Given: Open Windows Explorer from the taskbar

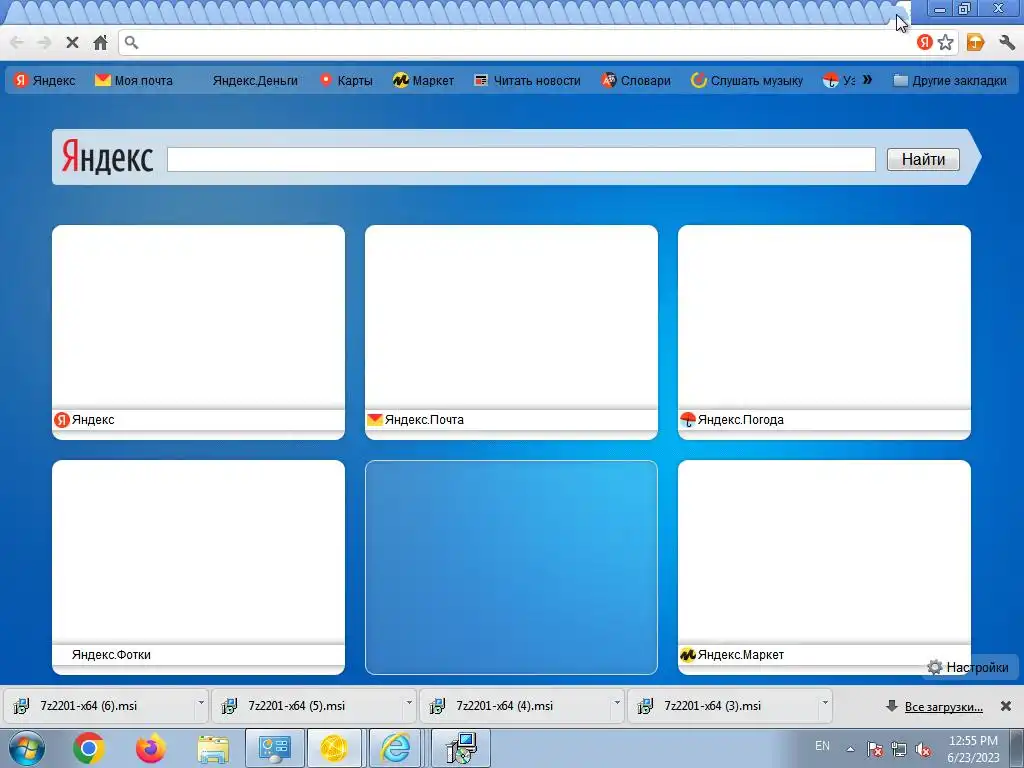Looking at the screenshot, I should click(213, 748).
